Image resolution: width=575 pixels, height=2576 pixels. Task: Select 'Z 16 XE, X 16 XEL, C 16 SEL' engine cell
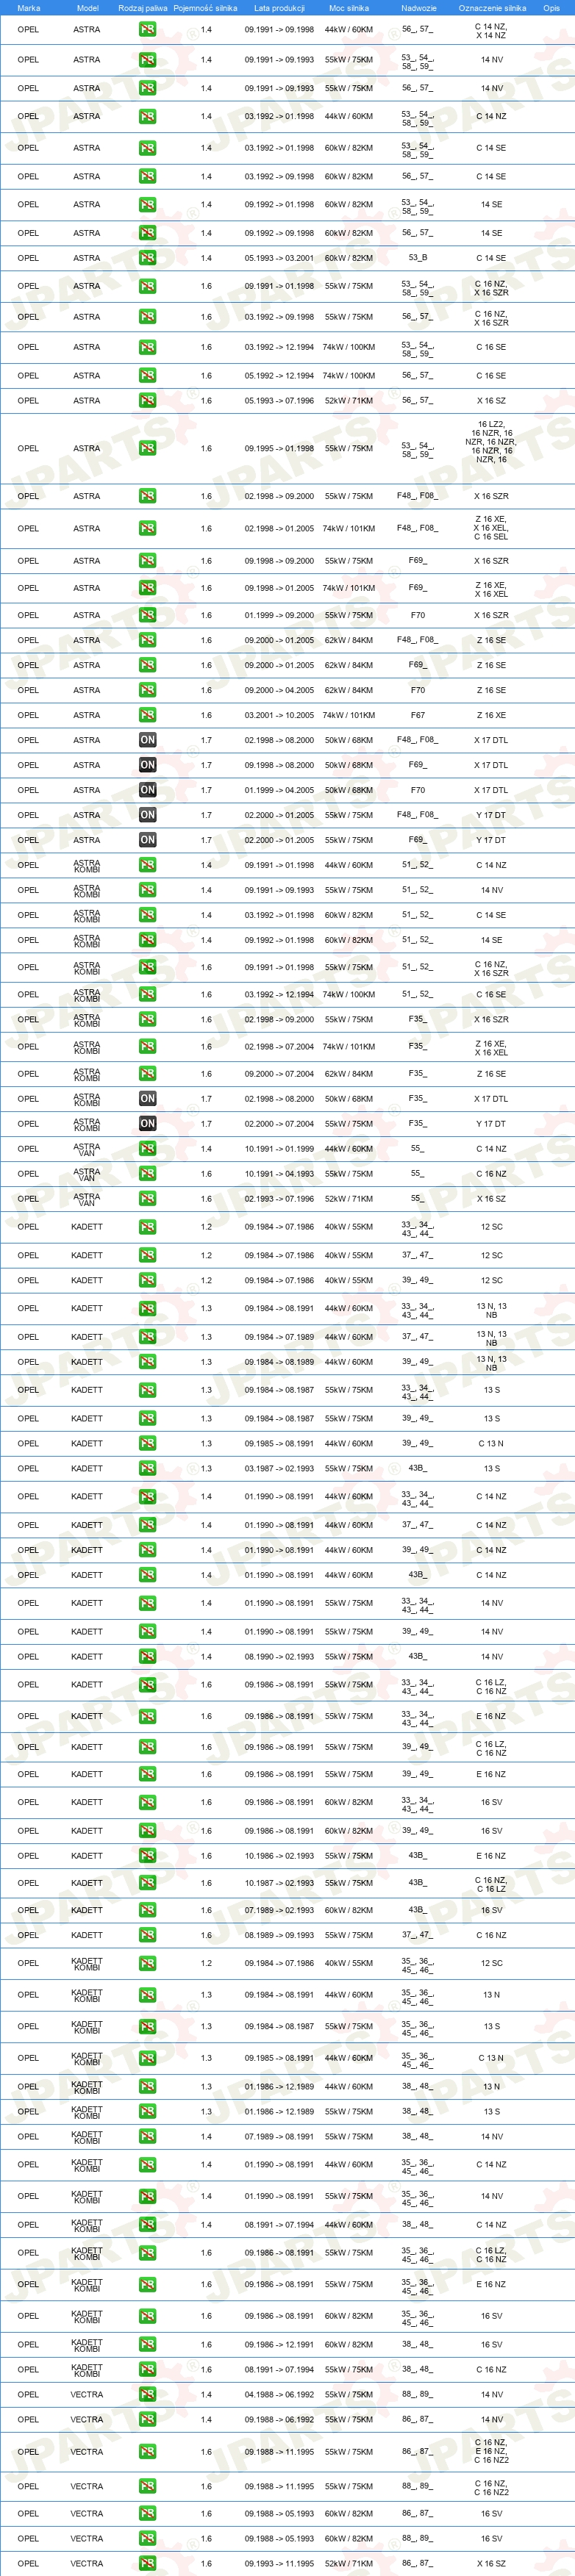491,528
